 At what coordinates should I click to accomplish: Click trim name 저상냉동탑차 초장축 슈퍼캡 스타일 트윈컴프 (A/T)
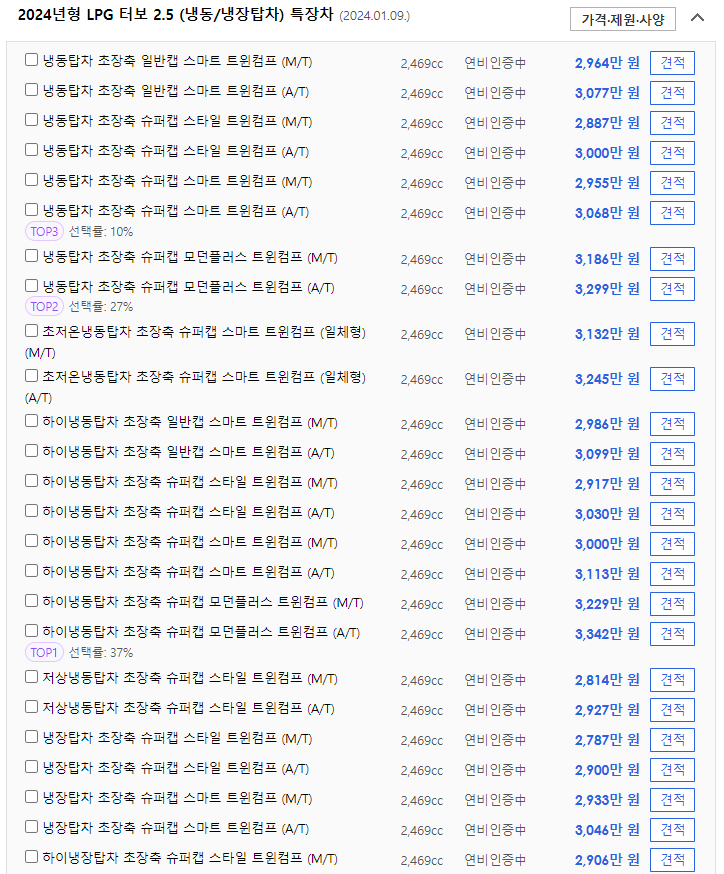188,708
